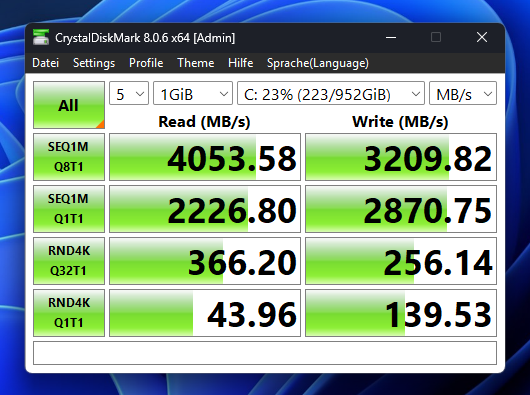The height and width of the screenshot is (395, 530).
Task: Run all benchmarks with the All button
Action: click(x=69, y=105)
